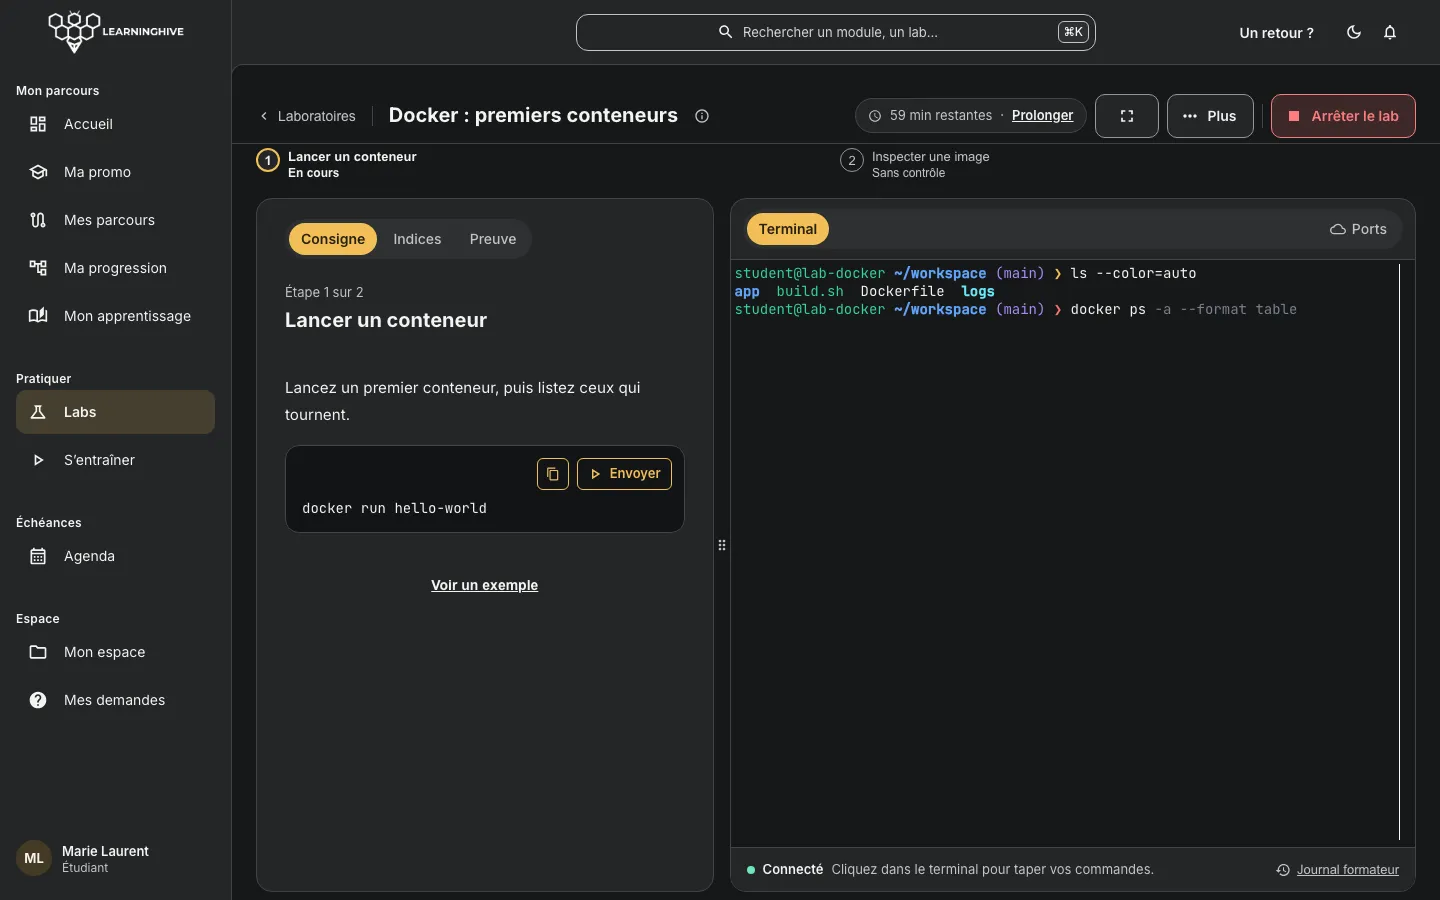The height and width of the screenshot is (900, 1440).
Task: Click Un retour ? feedback button
Action: coord(1277,33)
